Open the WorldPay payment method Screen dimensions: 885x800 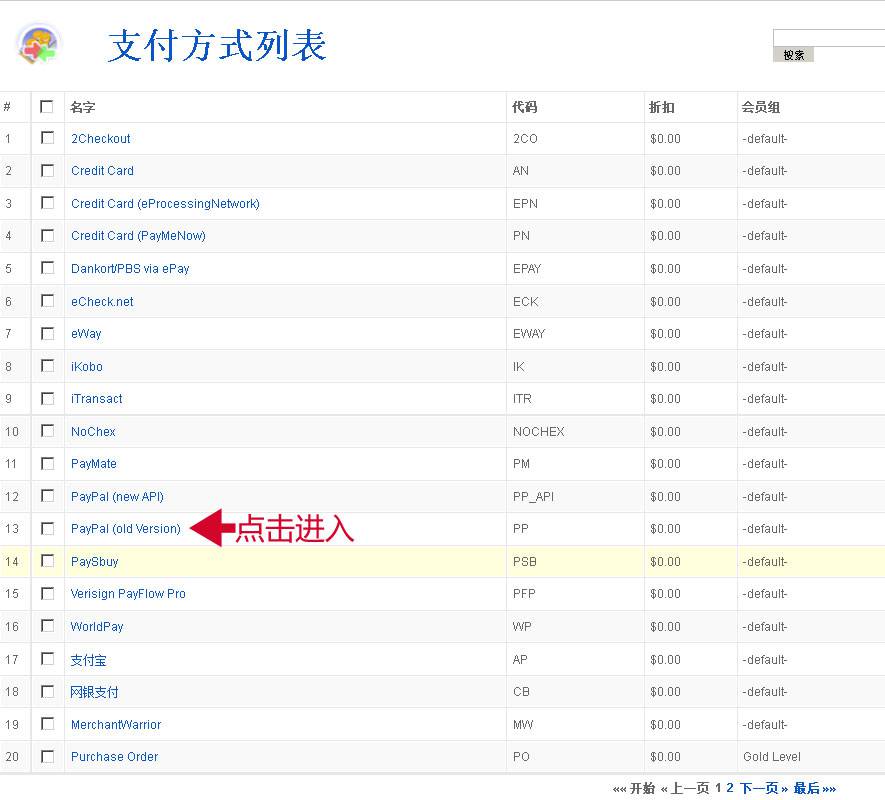point(97,626)
